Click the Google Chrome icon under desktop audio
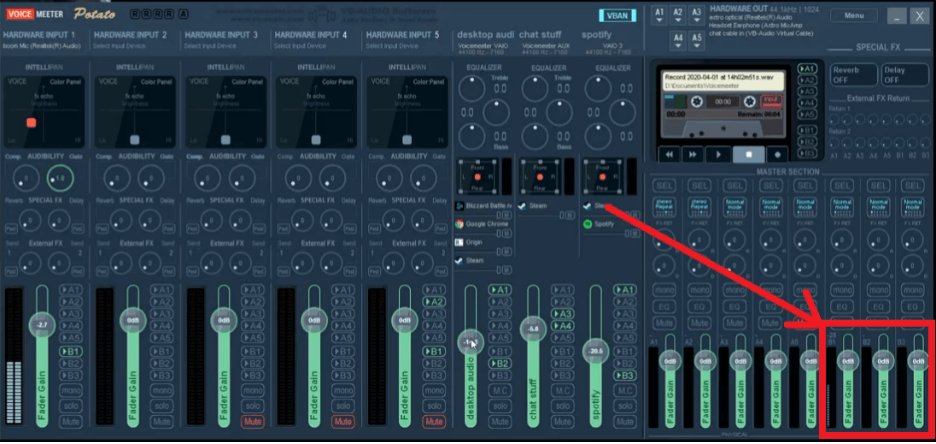The height and width of the screenshot is (444, 936). tap(460, 224)
